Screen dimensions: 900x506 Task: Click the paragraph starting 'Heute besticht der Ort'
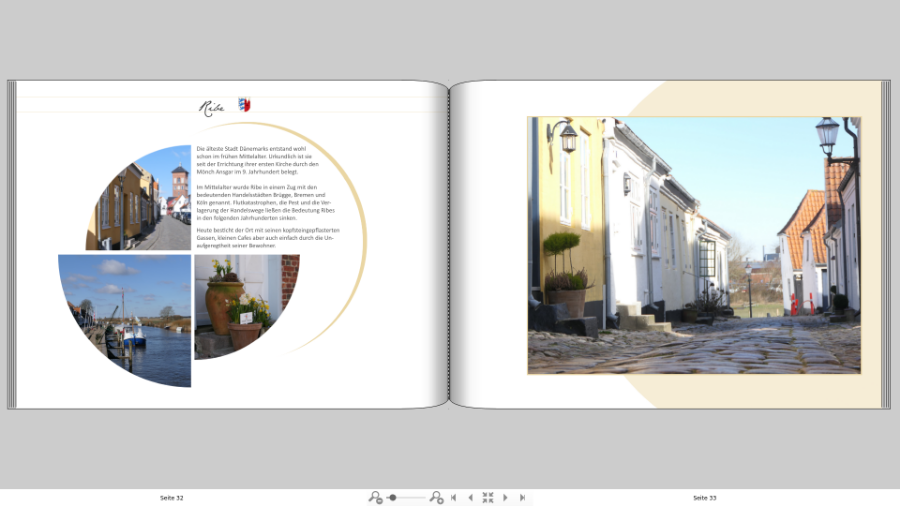(x=267, y=238)
